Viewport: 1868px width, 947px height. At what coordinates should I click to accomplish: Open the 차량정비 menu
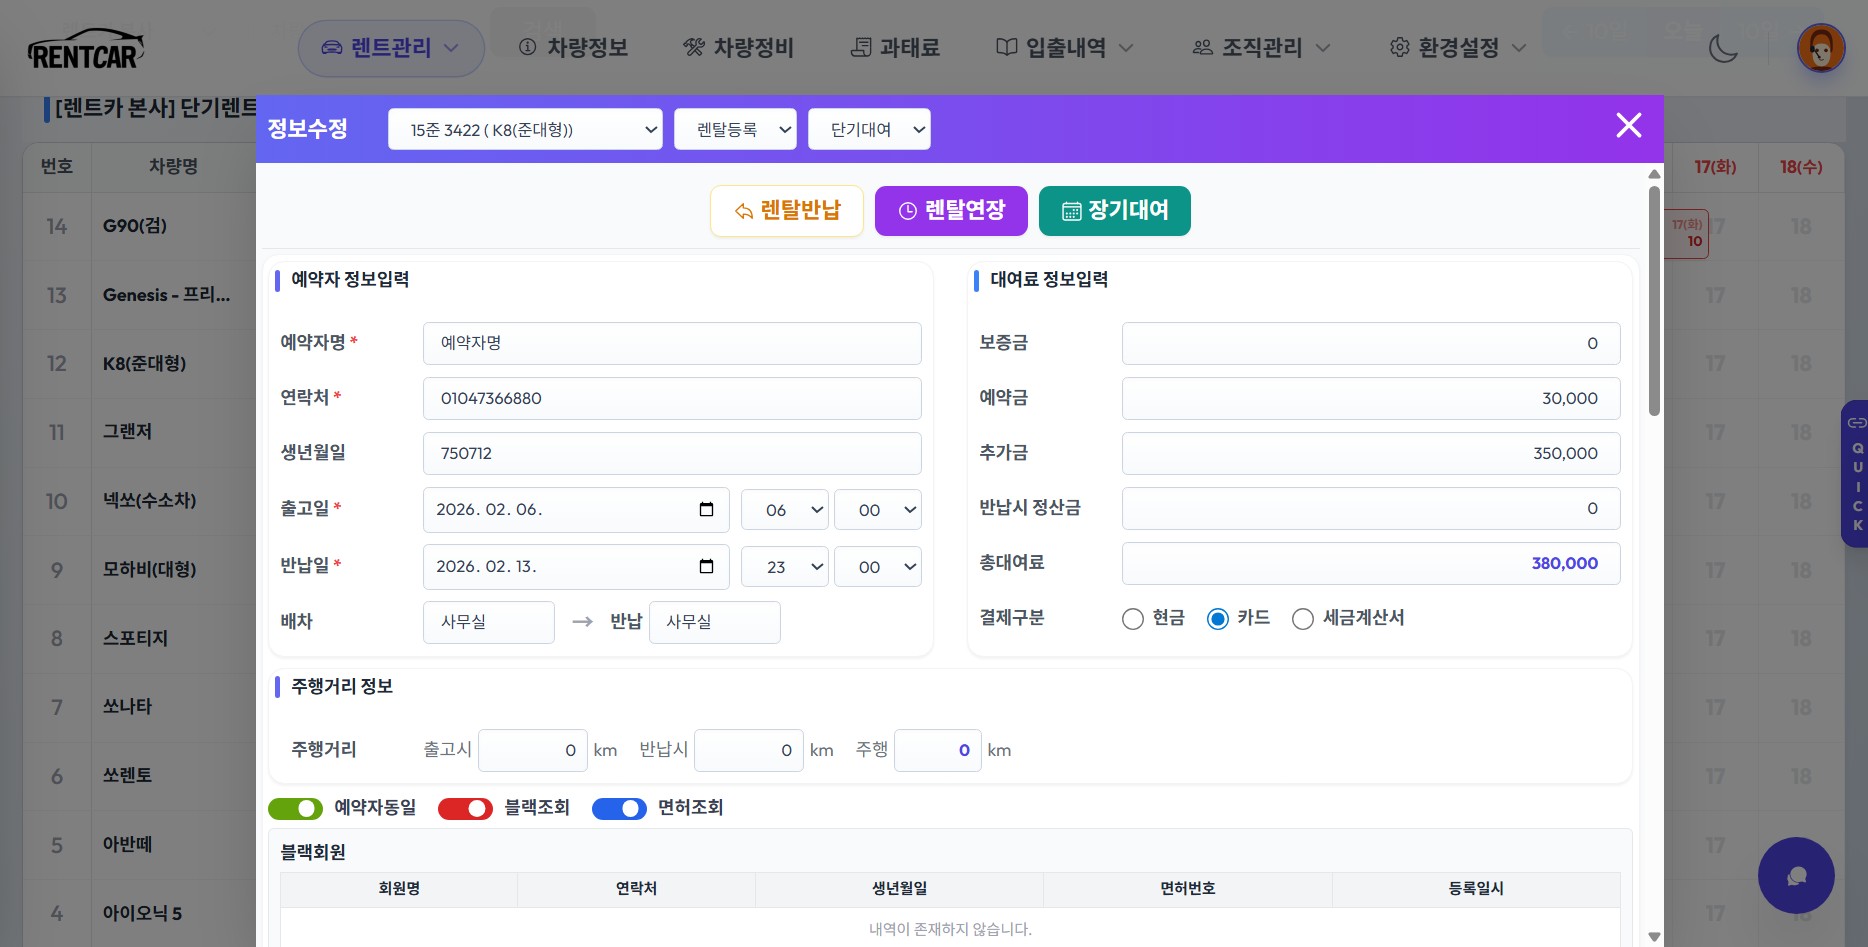[738, 48]
